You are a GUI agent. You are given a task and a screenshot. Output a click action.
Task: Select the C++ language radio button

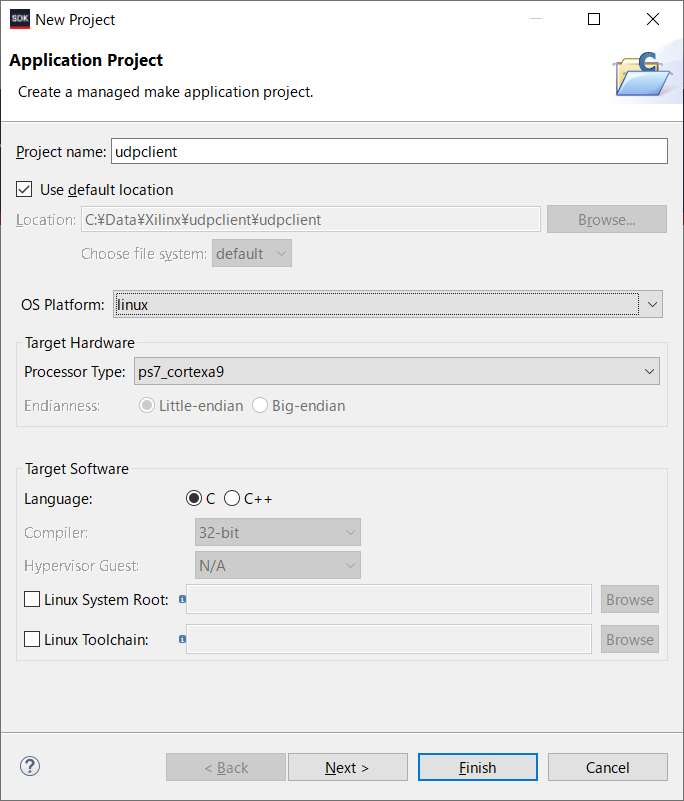pos(232,498)
